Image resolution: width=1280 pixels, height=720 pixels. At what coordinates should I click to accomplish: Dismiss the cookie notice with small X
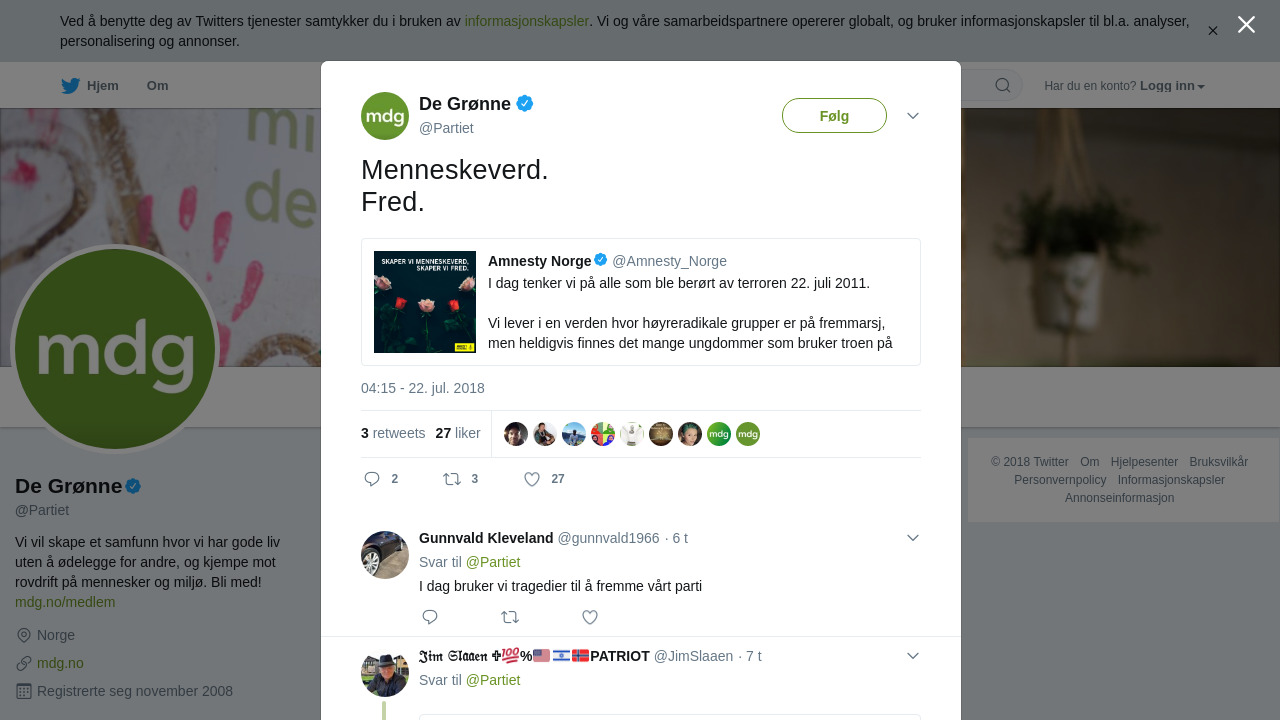1213,31
